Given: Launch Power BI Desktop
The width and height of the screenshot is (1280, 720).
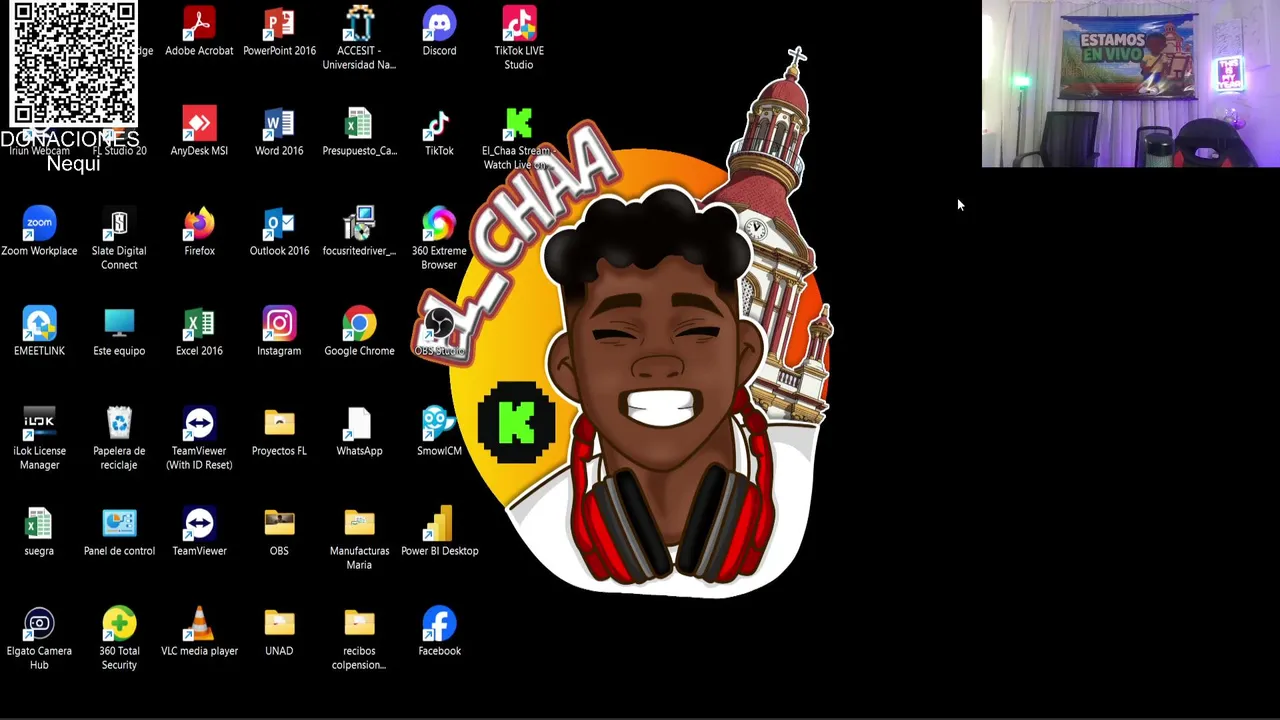Looking at the screenshot, I should point(439,532).
